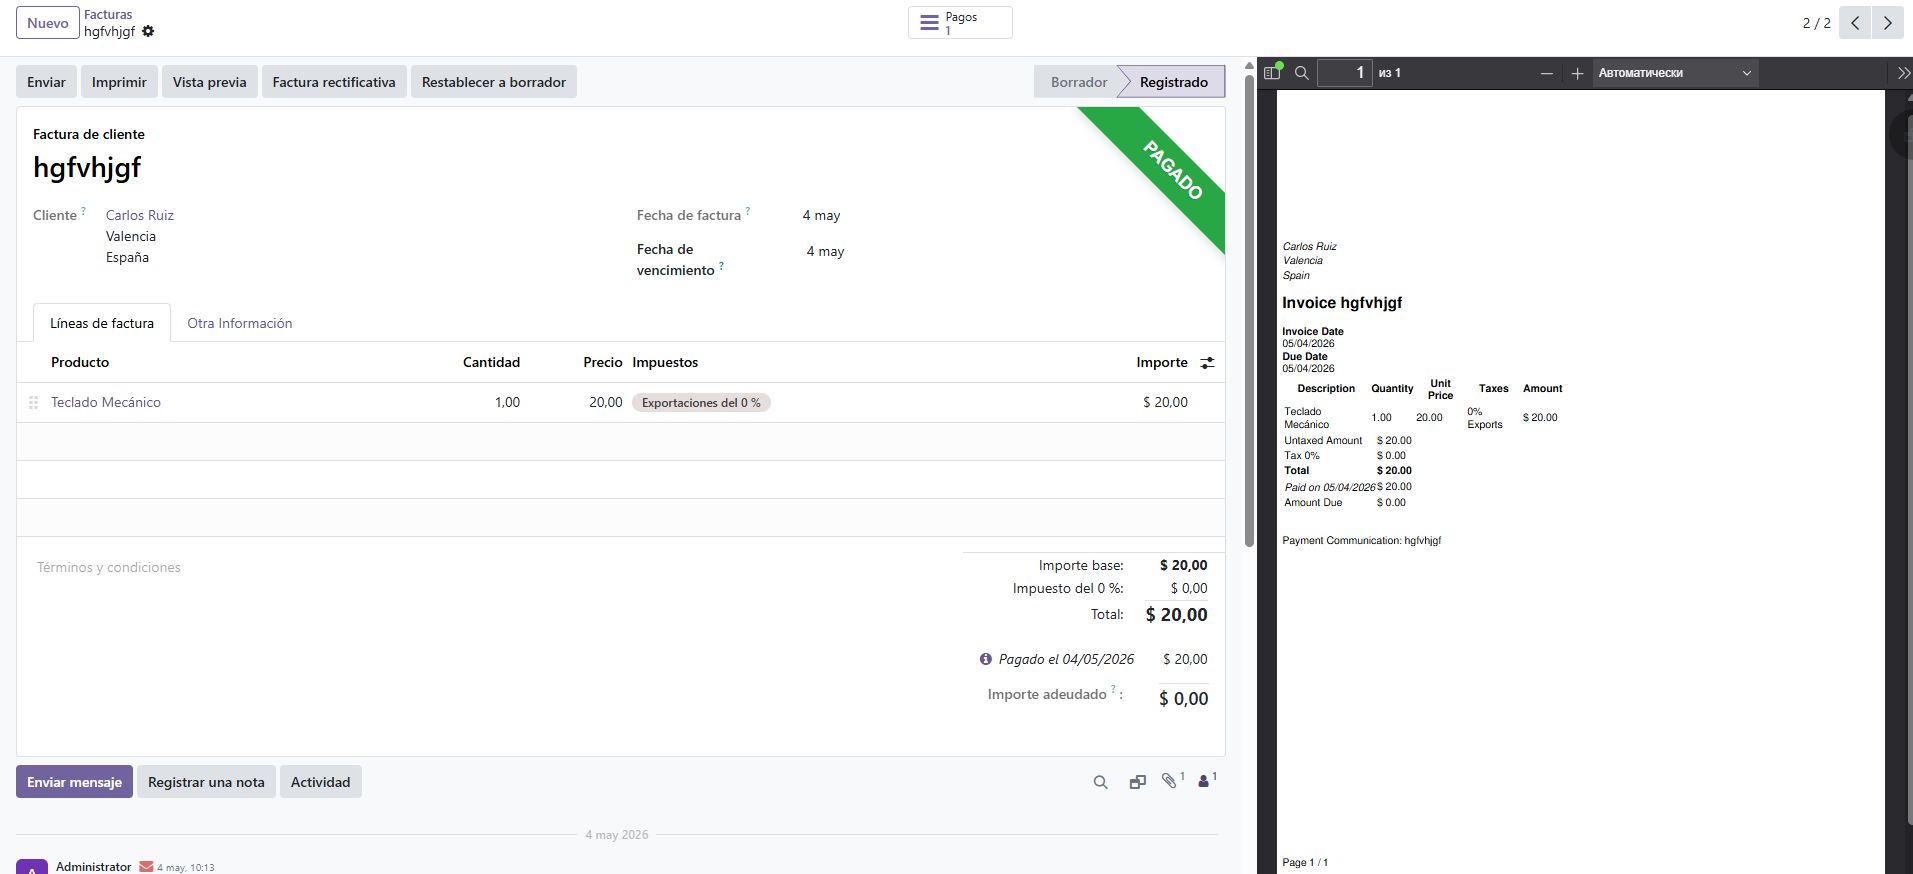Open the column options toggle next to Importe
Viewport: 1913px width, 874px height.
1208,363
